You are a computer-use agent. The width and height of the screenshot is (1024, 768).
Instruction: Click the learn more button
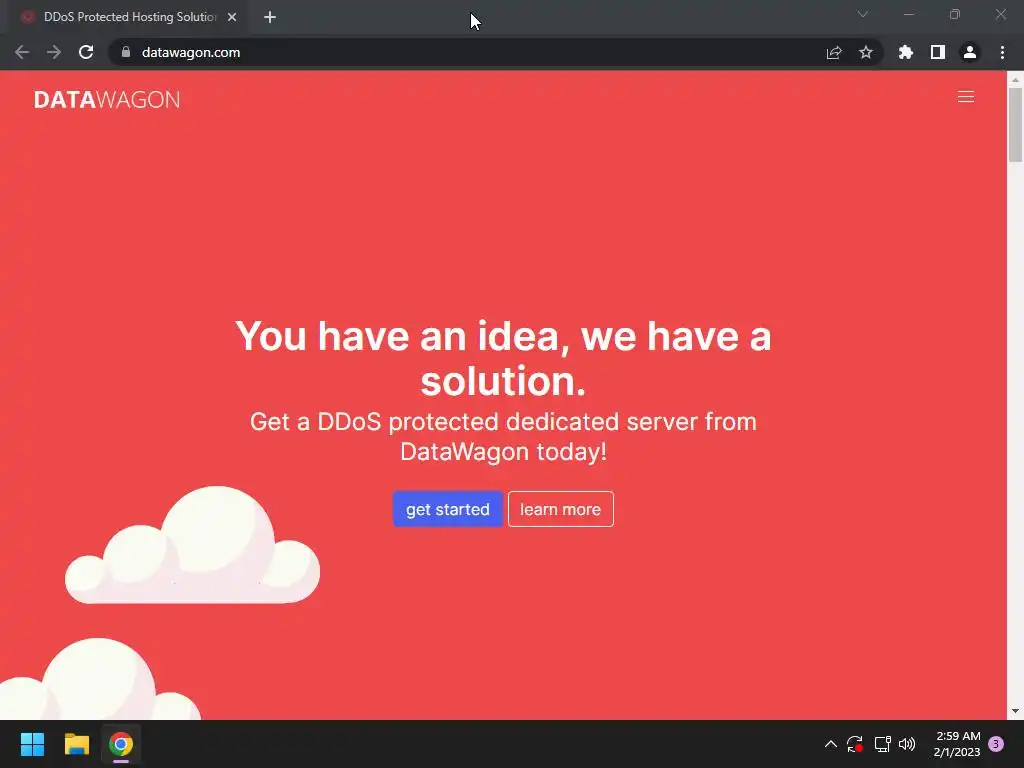560,509
